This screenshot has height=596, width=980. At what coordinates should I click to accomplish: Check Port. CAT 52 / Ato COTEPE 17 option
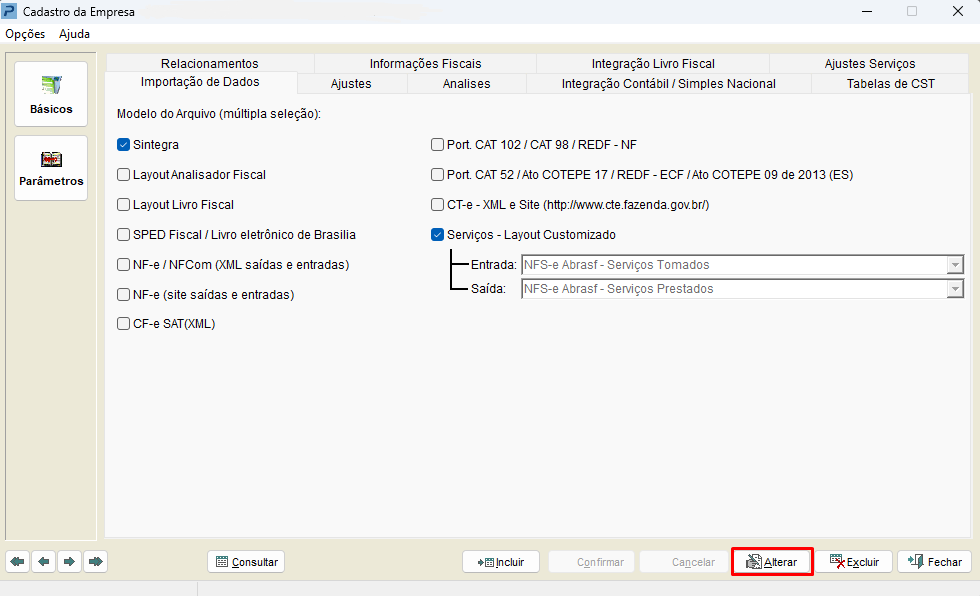tap(438, 175)
